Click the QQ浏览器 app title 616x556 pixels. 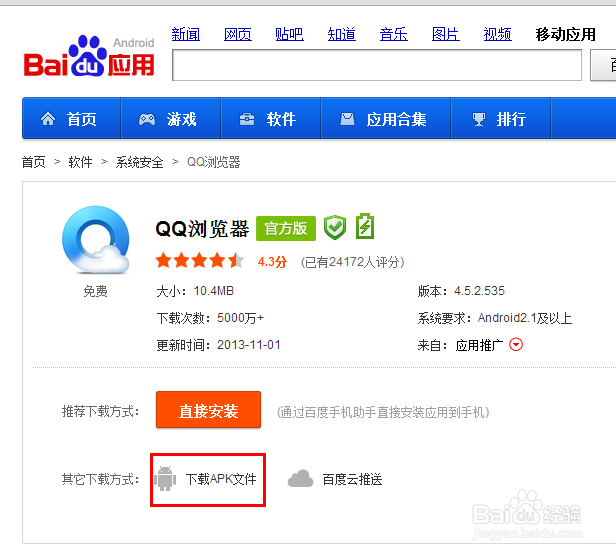(202, 228)
